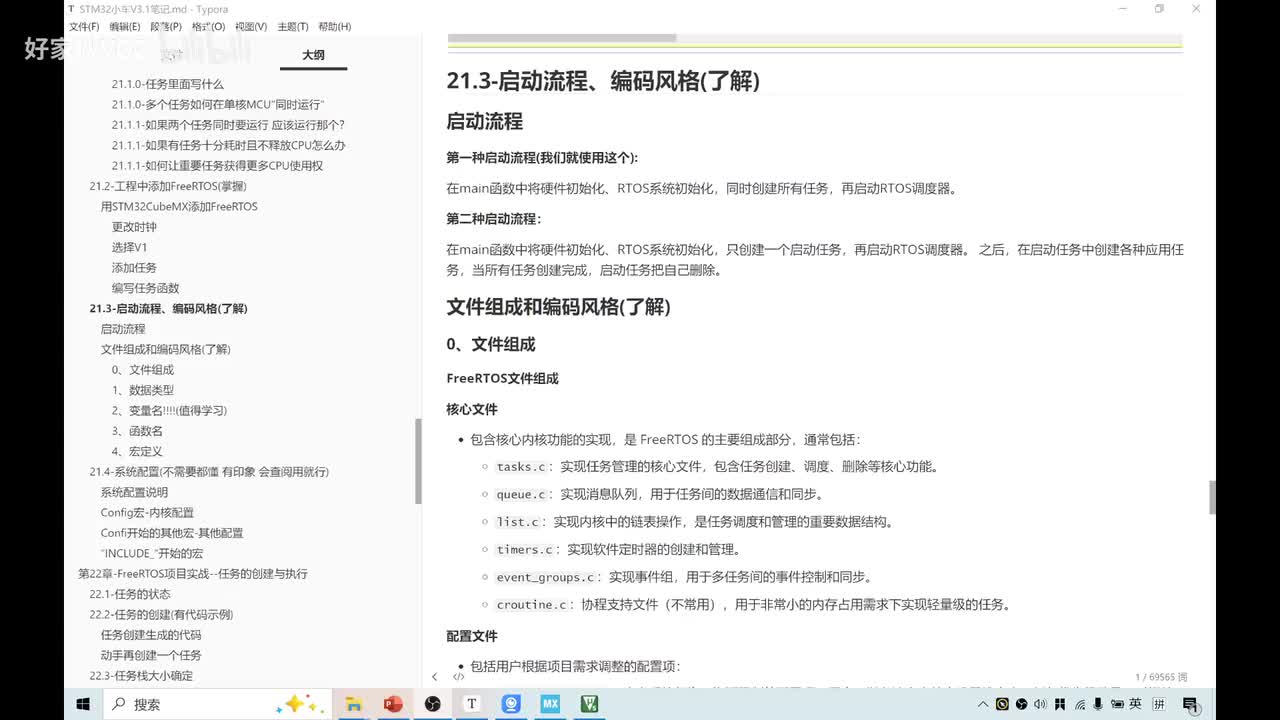Click the document vertical scrollbar thumb
The height and width of the screenshot is (720, 1280).
tap(1212, 497)
